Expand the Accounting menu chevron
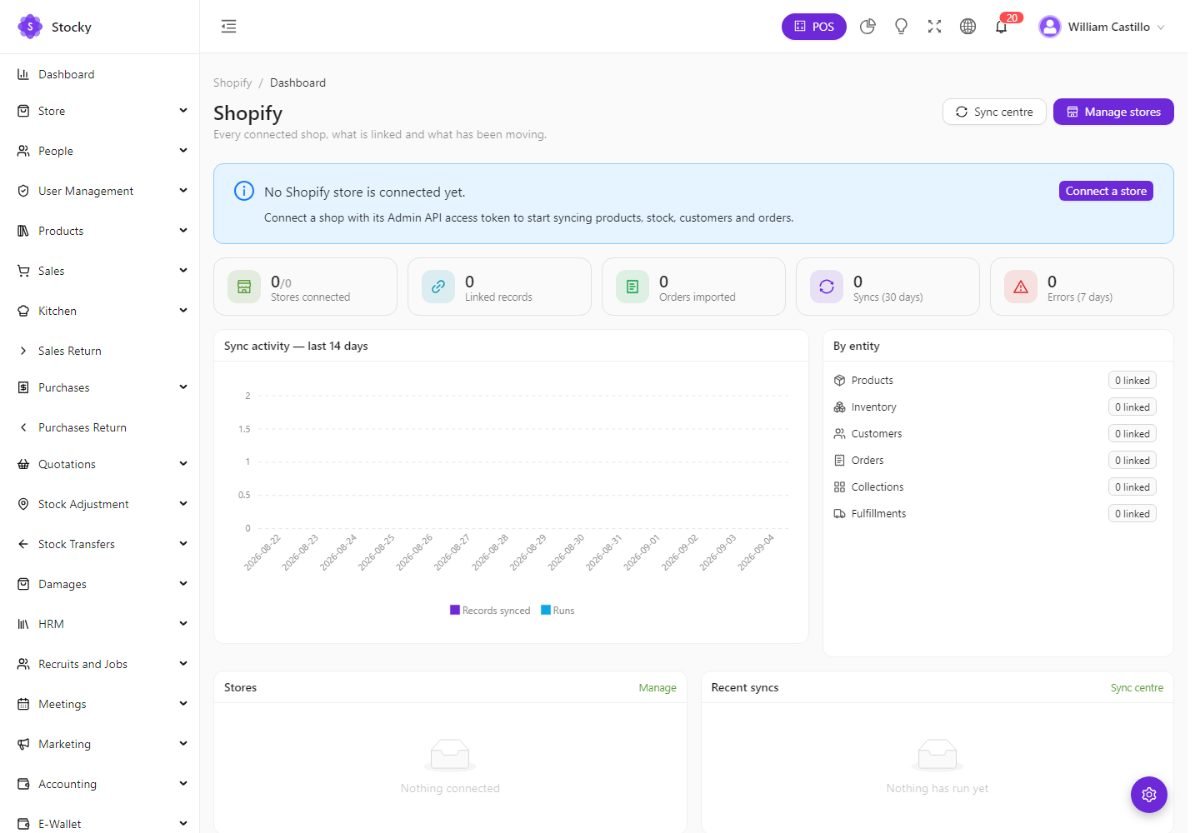The width and height of the screenshot is (1200, 833). [183, 784]
